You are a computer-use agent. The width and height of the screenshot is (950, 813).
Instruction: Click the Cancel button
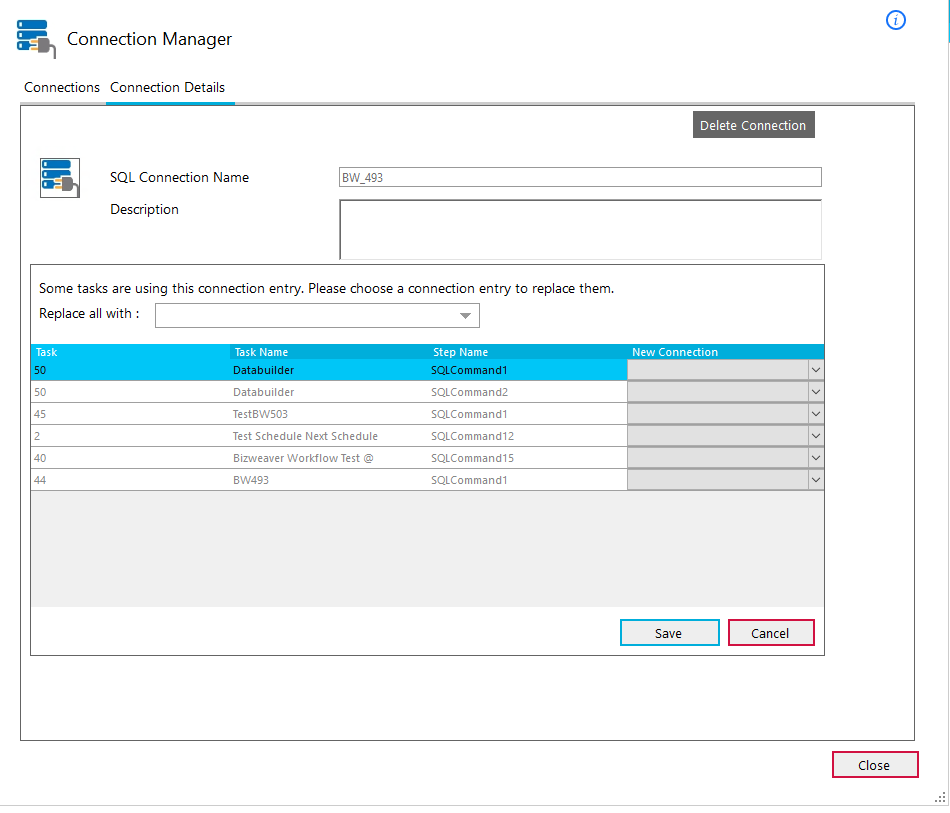771,633
